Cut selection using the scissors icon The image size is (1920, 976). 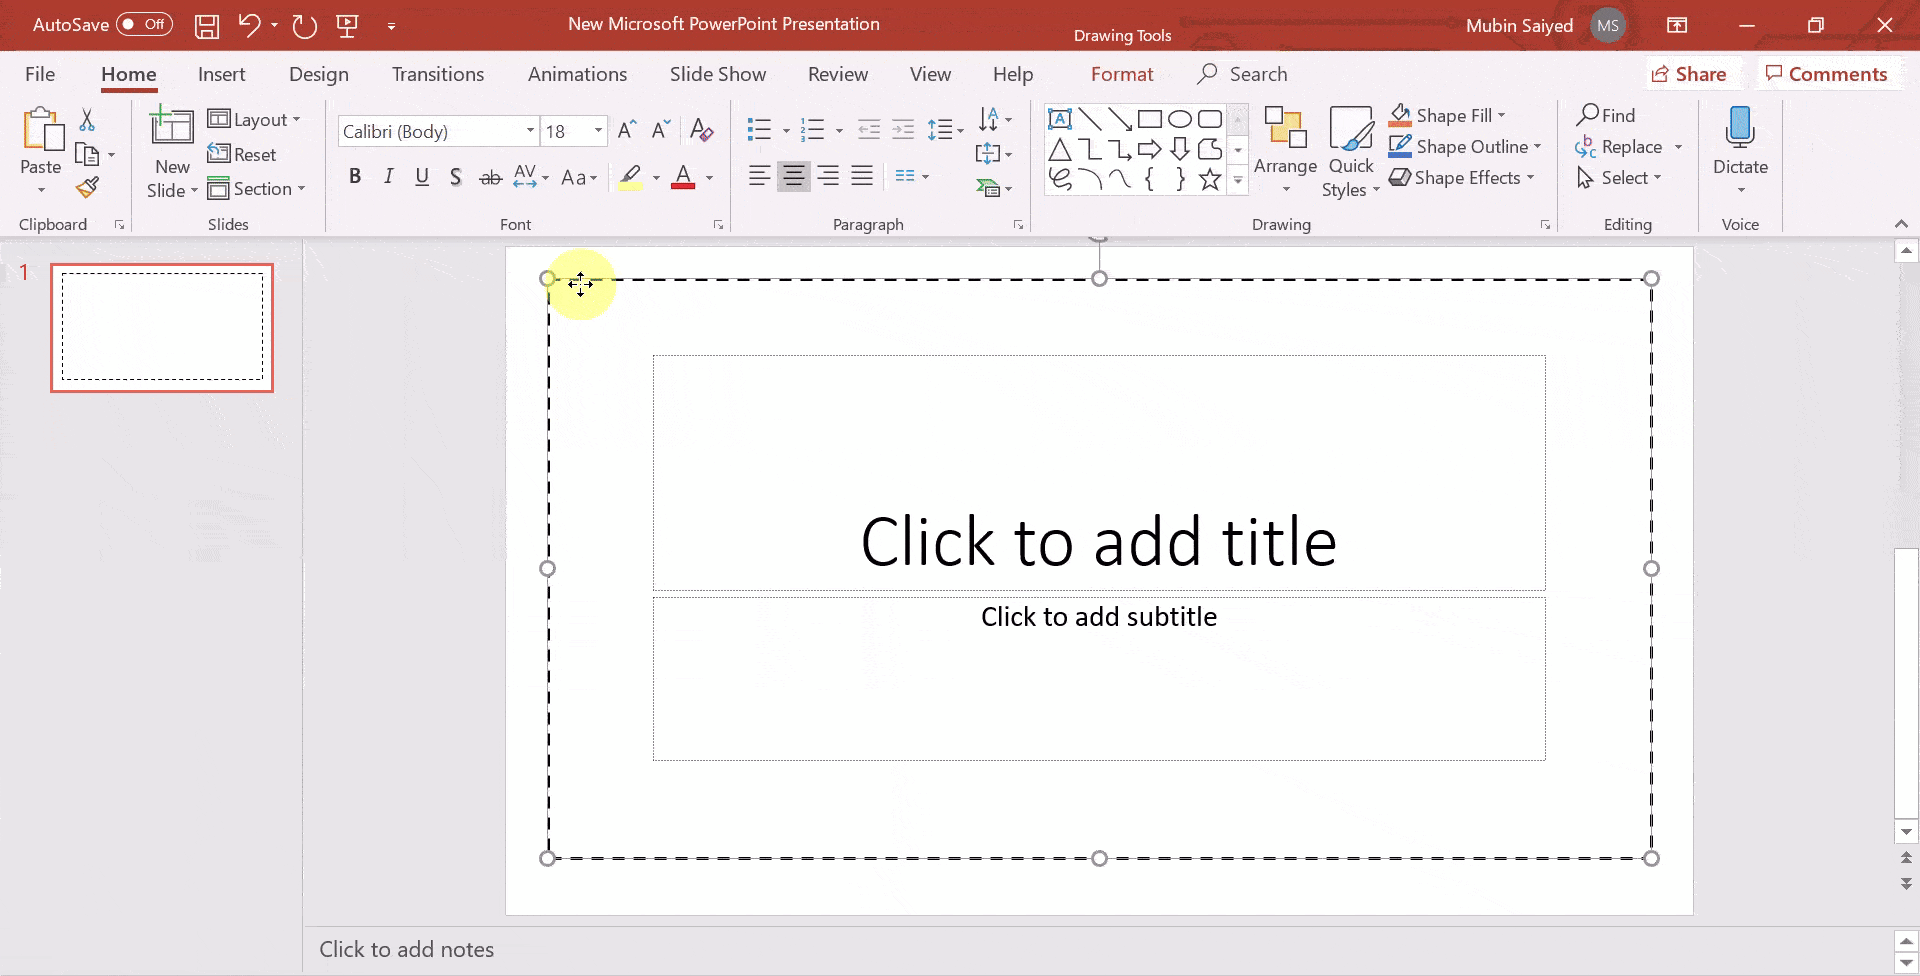point(88,118)
